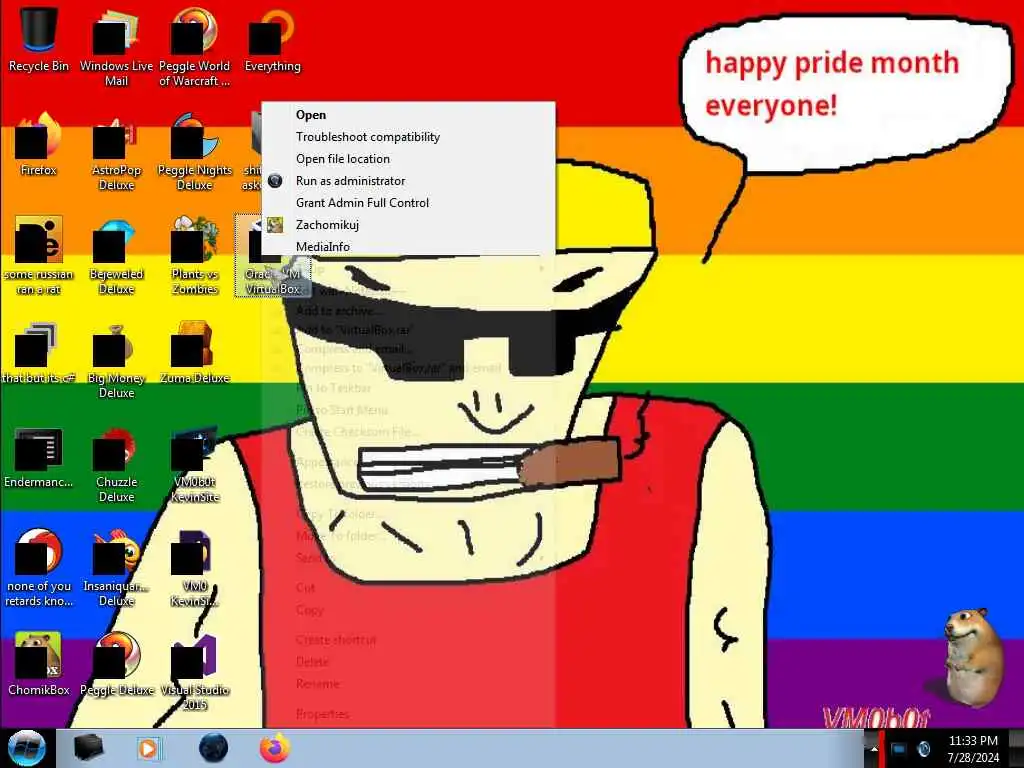Select the 'none of you' desktop icon
The image size is (1024, 768).
coord(39,568)
